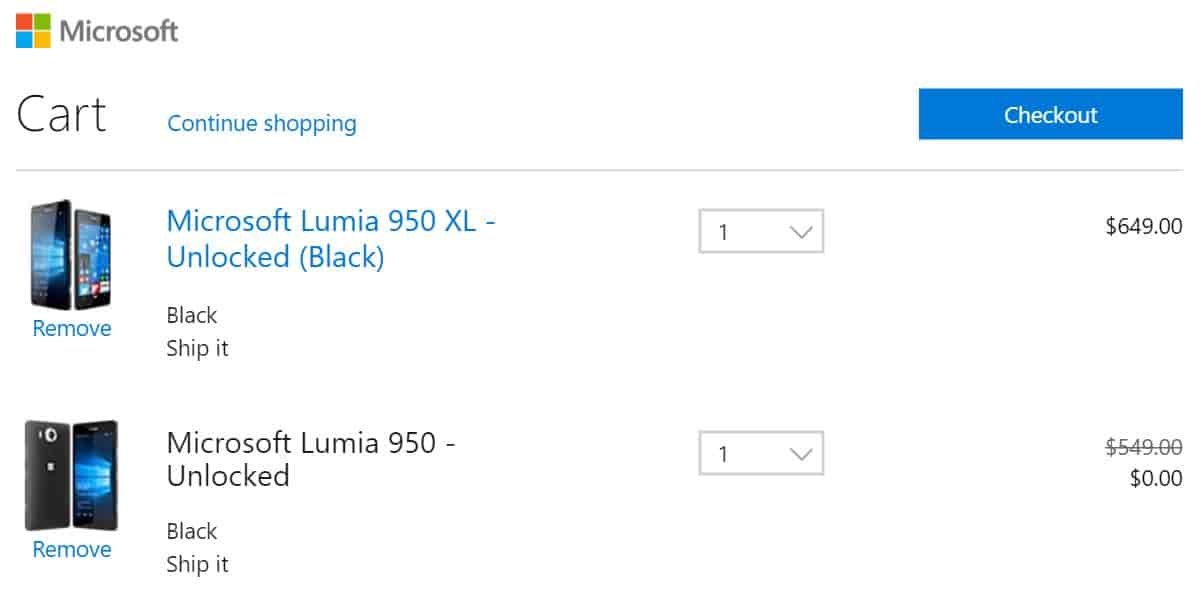Remove the Lumia 950 XL from cart
1202x596 pixels.
point(70,328)
